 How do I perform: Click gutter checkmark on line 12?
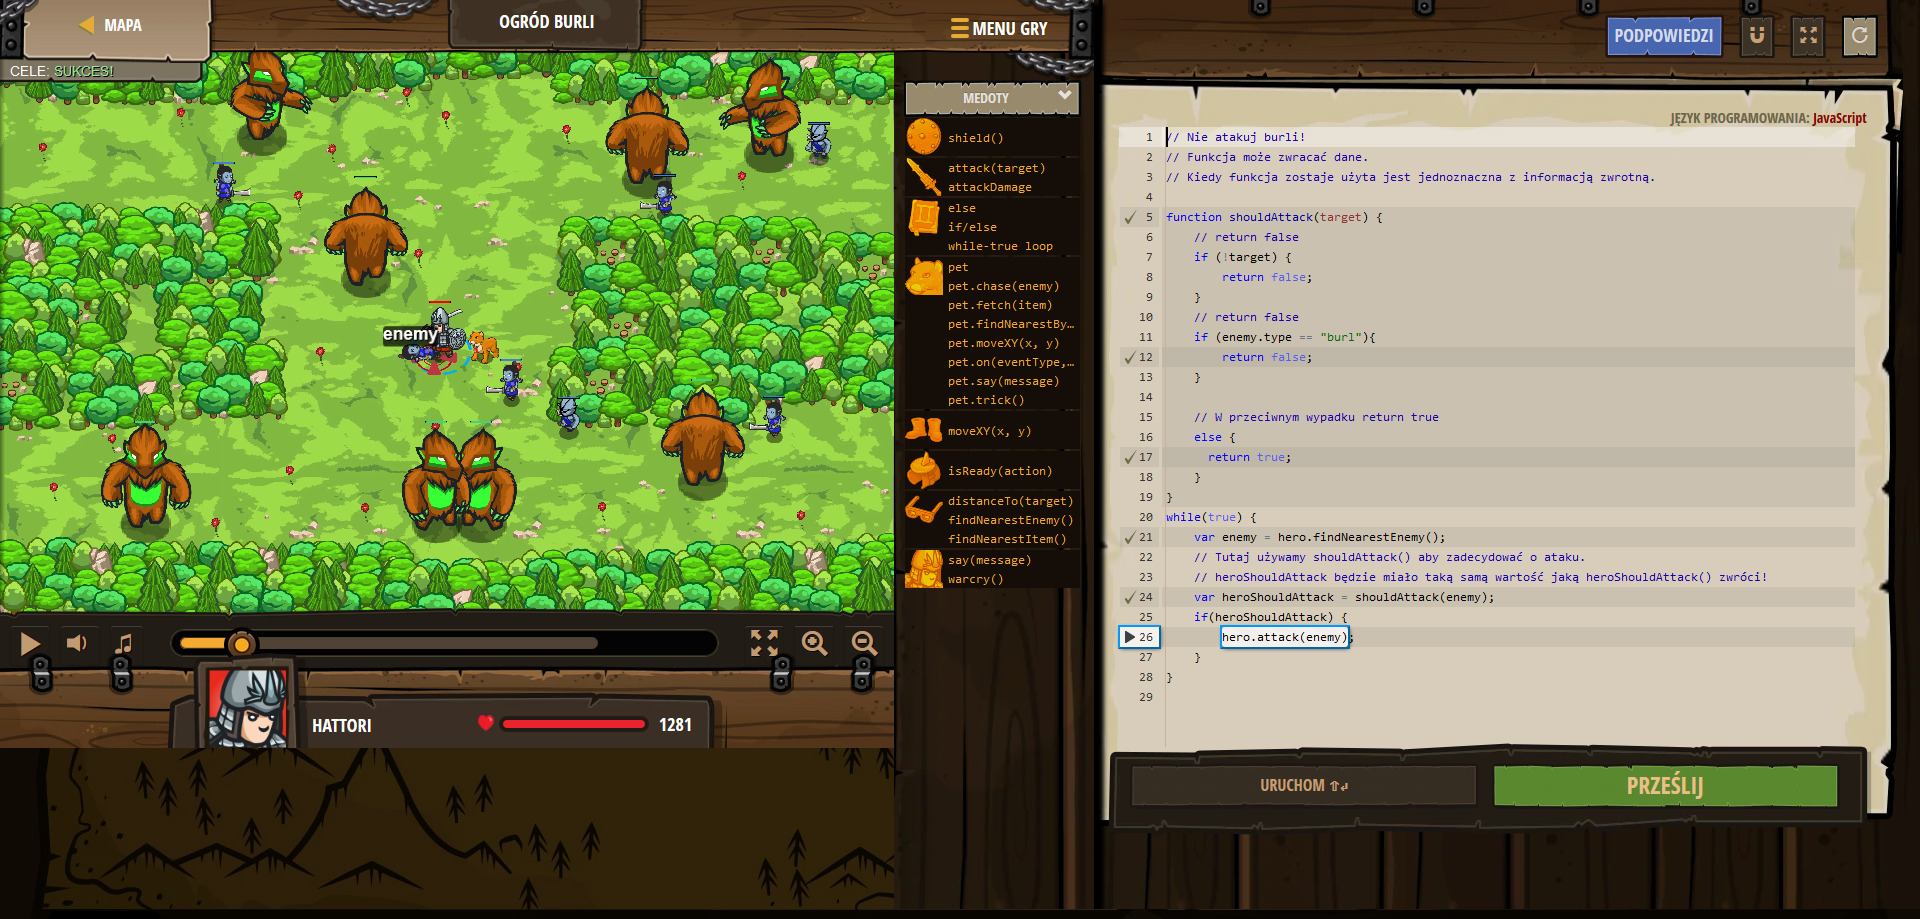point(1130,357)
